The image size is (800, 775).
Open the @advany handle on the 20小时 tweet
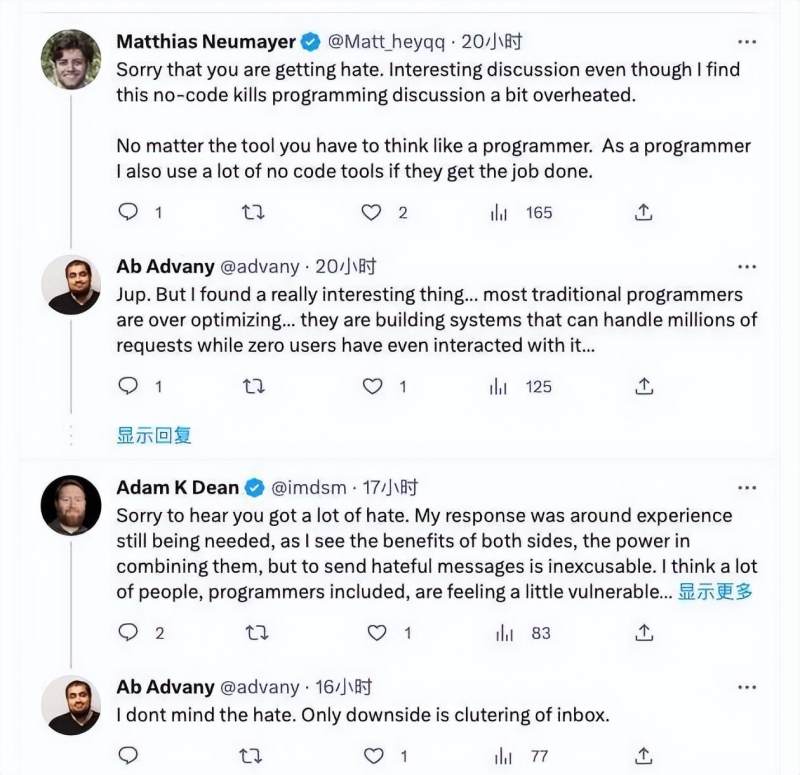[x=259, y=267]
